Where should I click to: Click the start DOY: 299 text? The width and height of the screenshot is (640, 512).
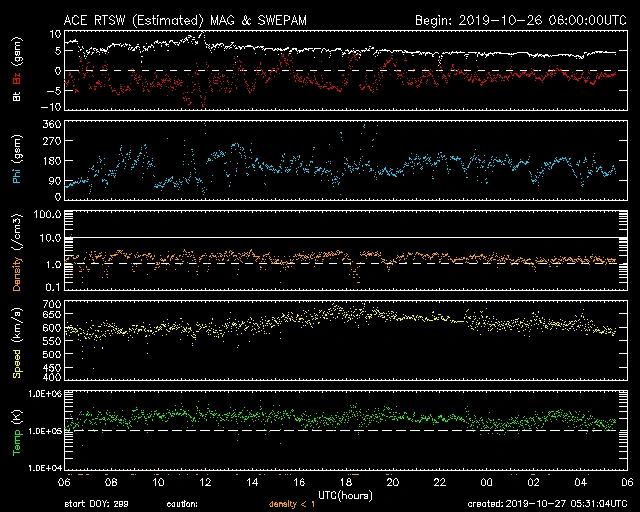click(x=99, y=504)
